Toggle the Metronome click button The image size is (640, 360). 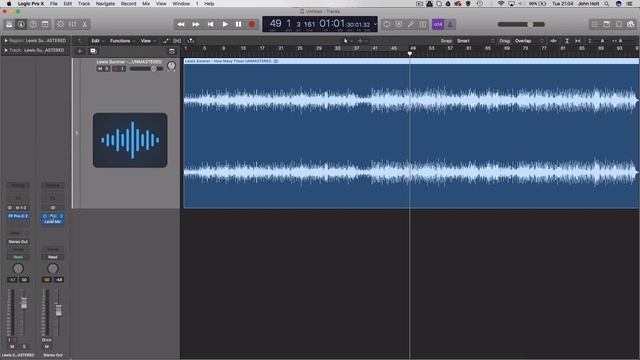click(x=450, y=24)
